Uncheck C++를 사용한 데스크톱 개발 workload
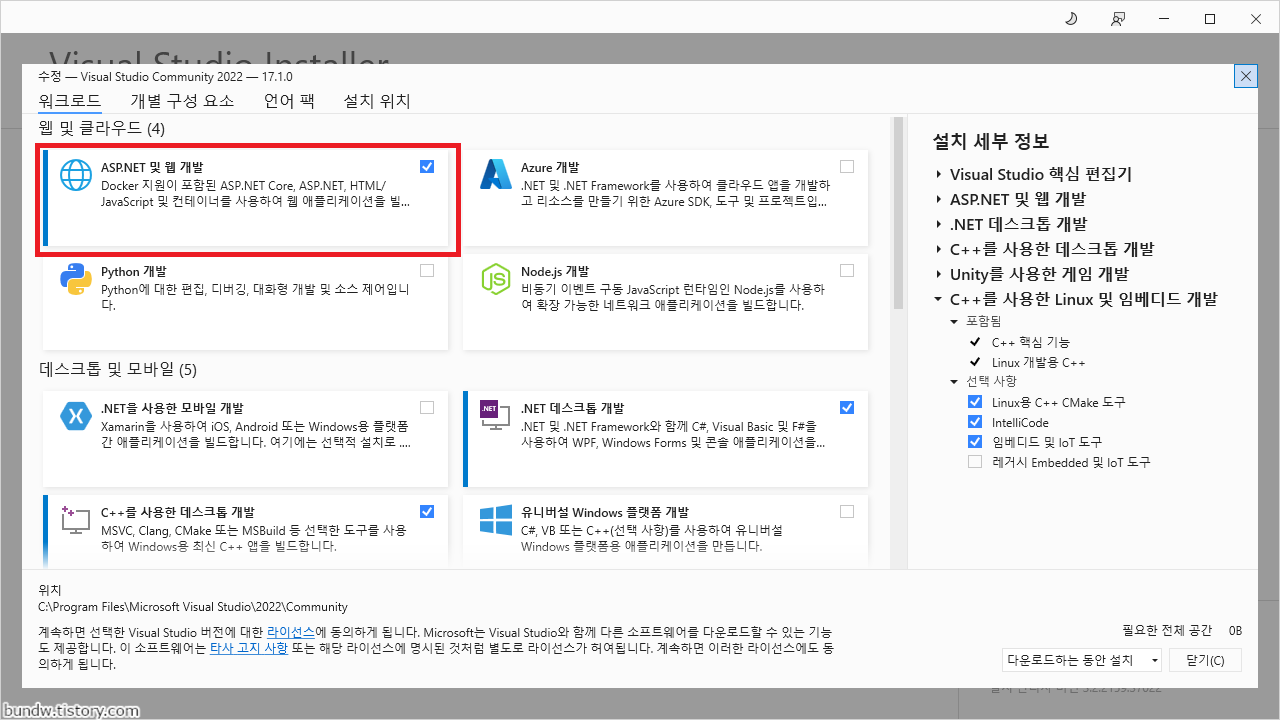The image size is (1280, 720). click(x=427, y=511)
